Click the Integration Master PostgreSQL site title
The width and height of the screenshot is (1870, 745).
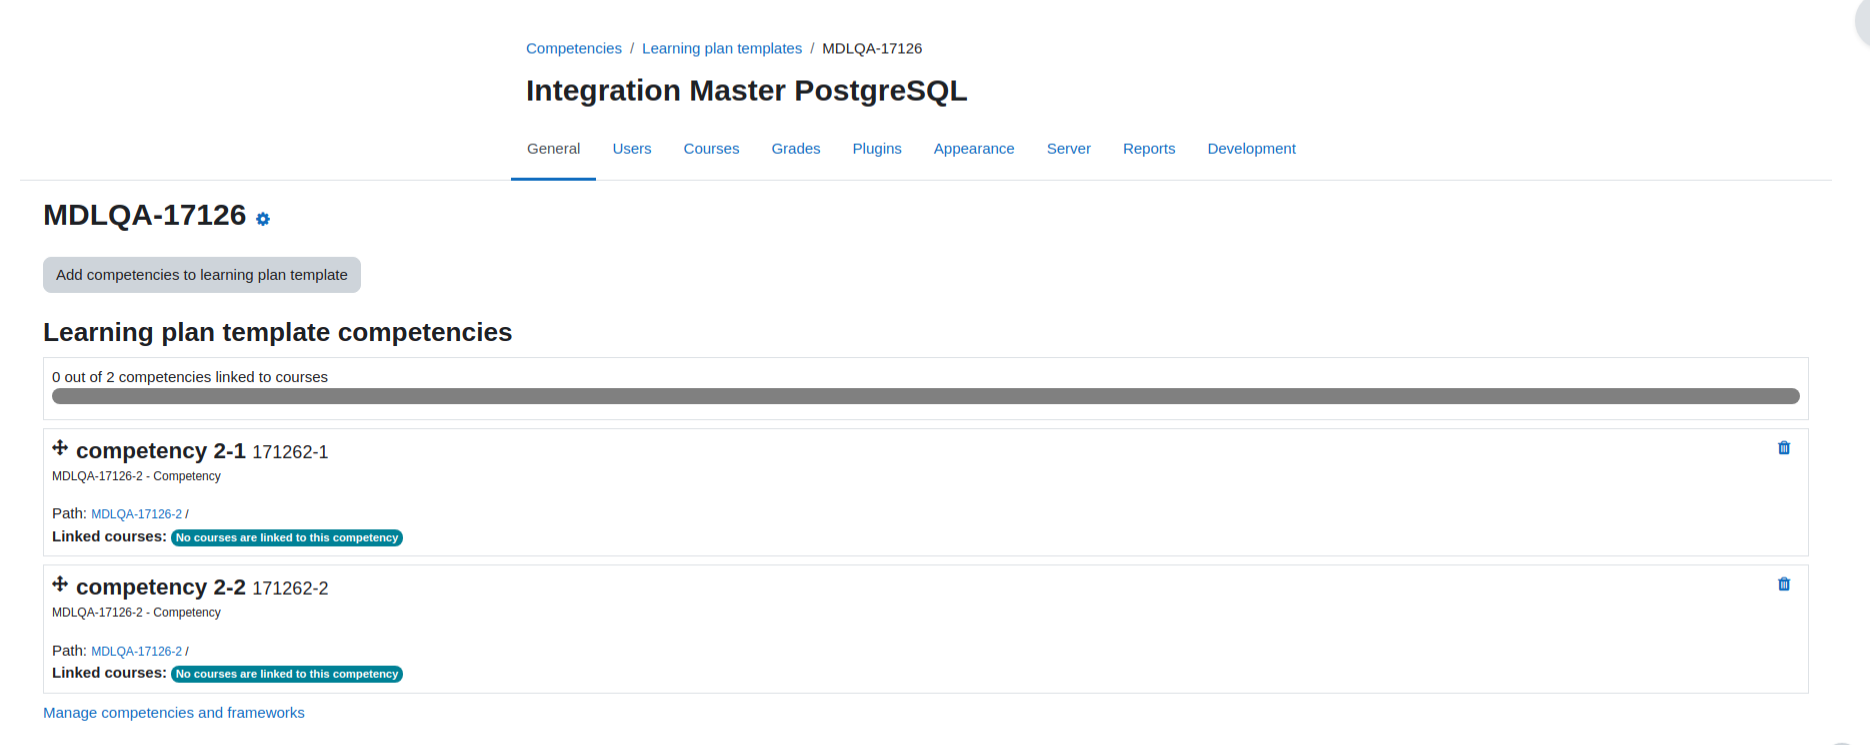tap(747, 91)
